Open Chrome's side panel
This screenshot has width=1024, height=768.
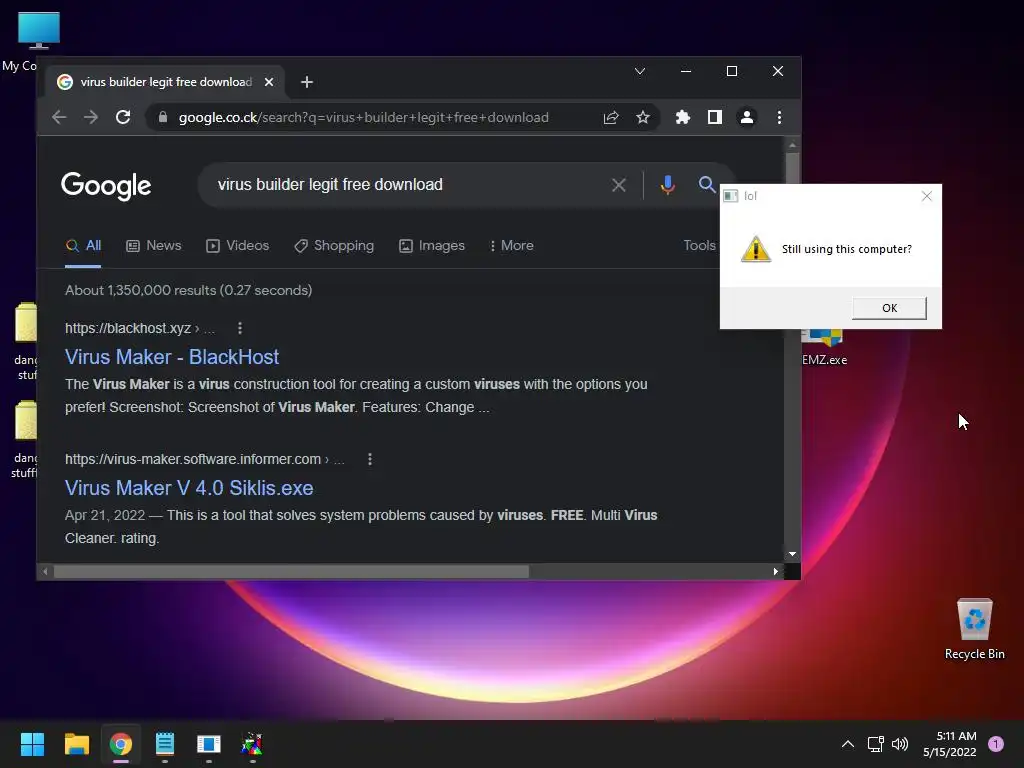coord(714,118)
